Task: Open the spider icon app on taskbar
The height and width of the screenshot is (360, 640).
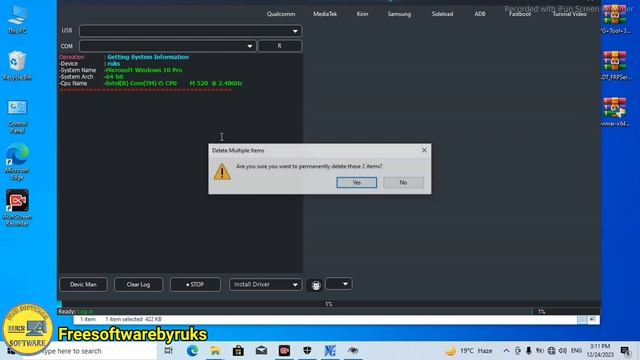Action: [353, 351]
